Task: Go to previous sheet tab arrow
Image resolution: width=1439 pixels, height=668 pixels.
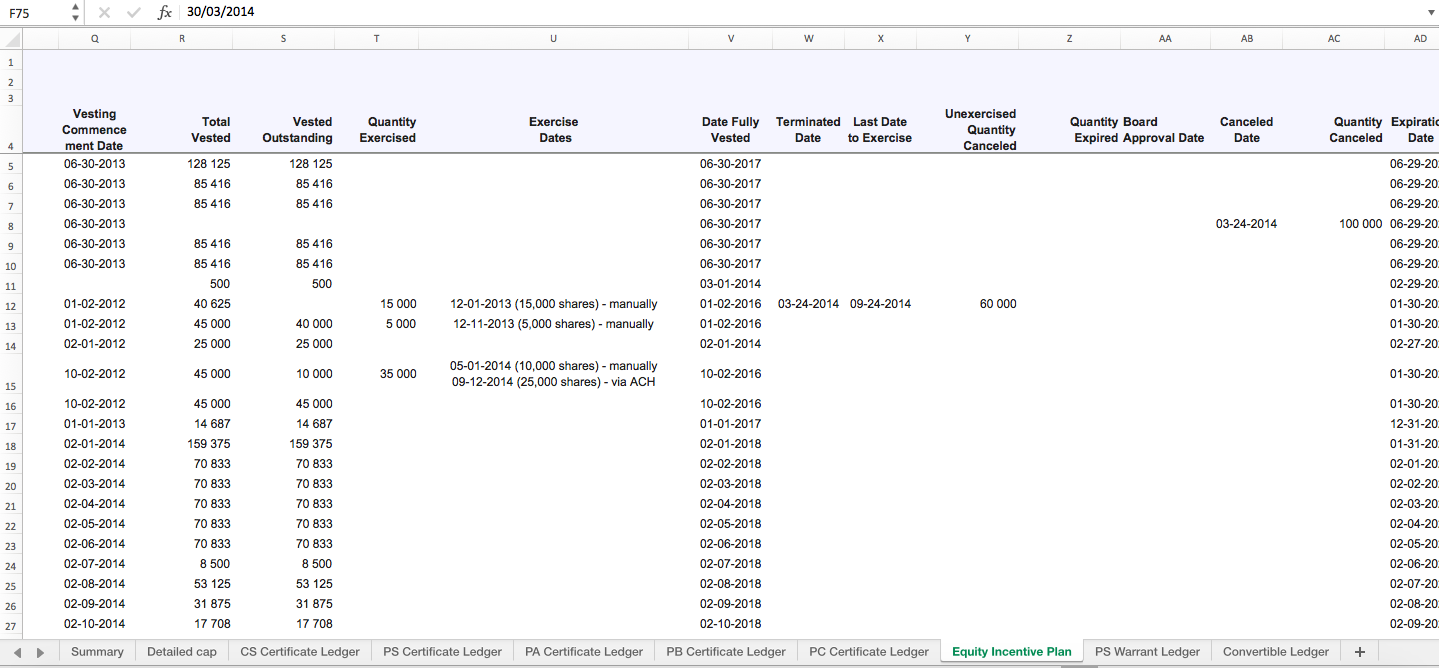Action: [17, 652]
